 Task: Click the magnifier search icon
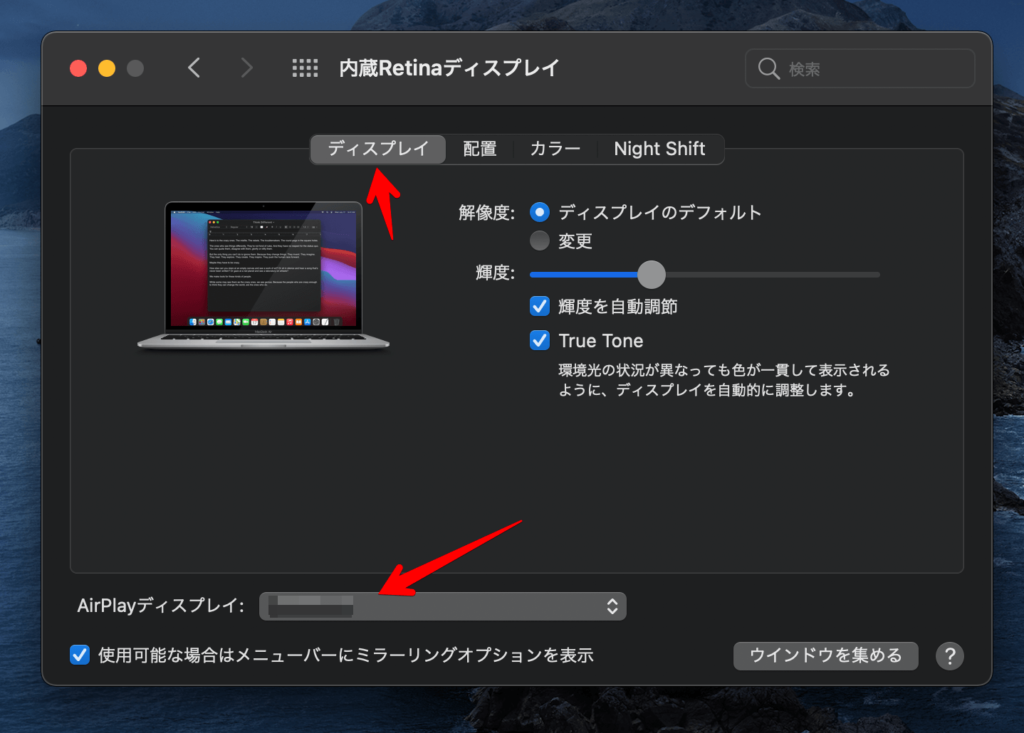(x=769, y=69)
